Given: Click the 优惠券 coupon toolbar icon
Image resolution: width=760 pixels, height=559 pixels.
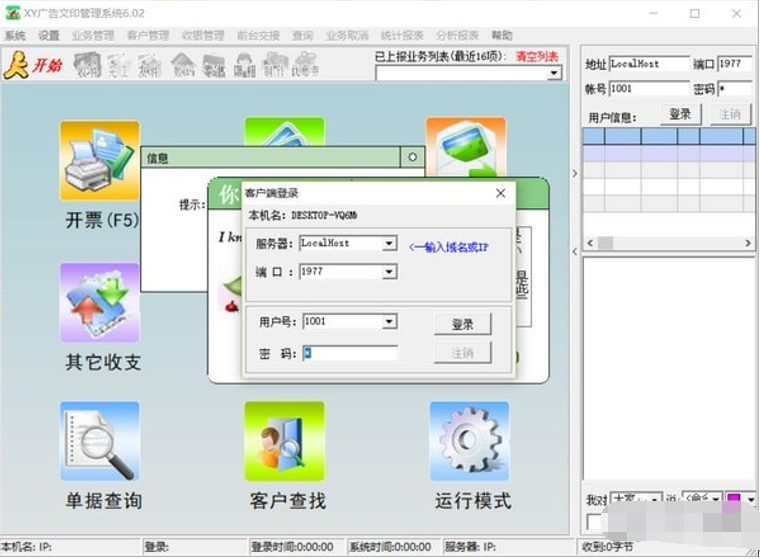Looking at the screenshot, I should pyautogui.click(x=305, y=65).
